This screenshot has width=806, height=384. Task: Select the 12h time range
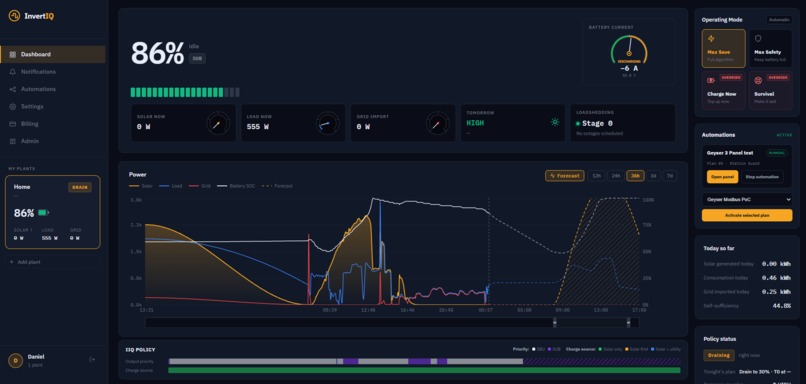[596, 176]
